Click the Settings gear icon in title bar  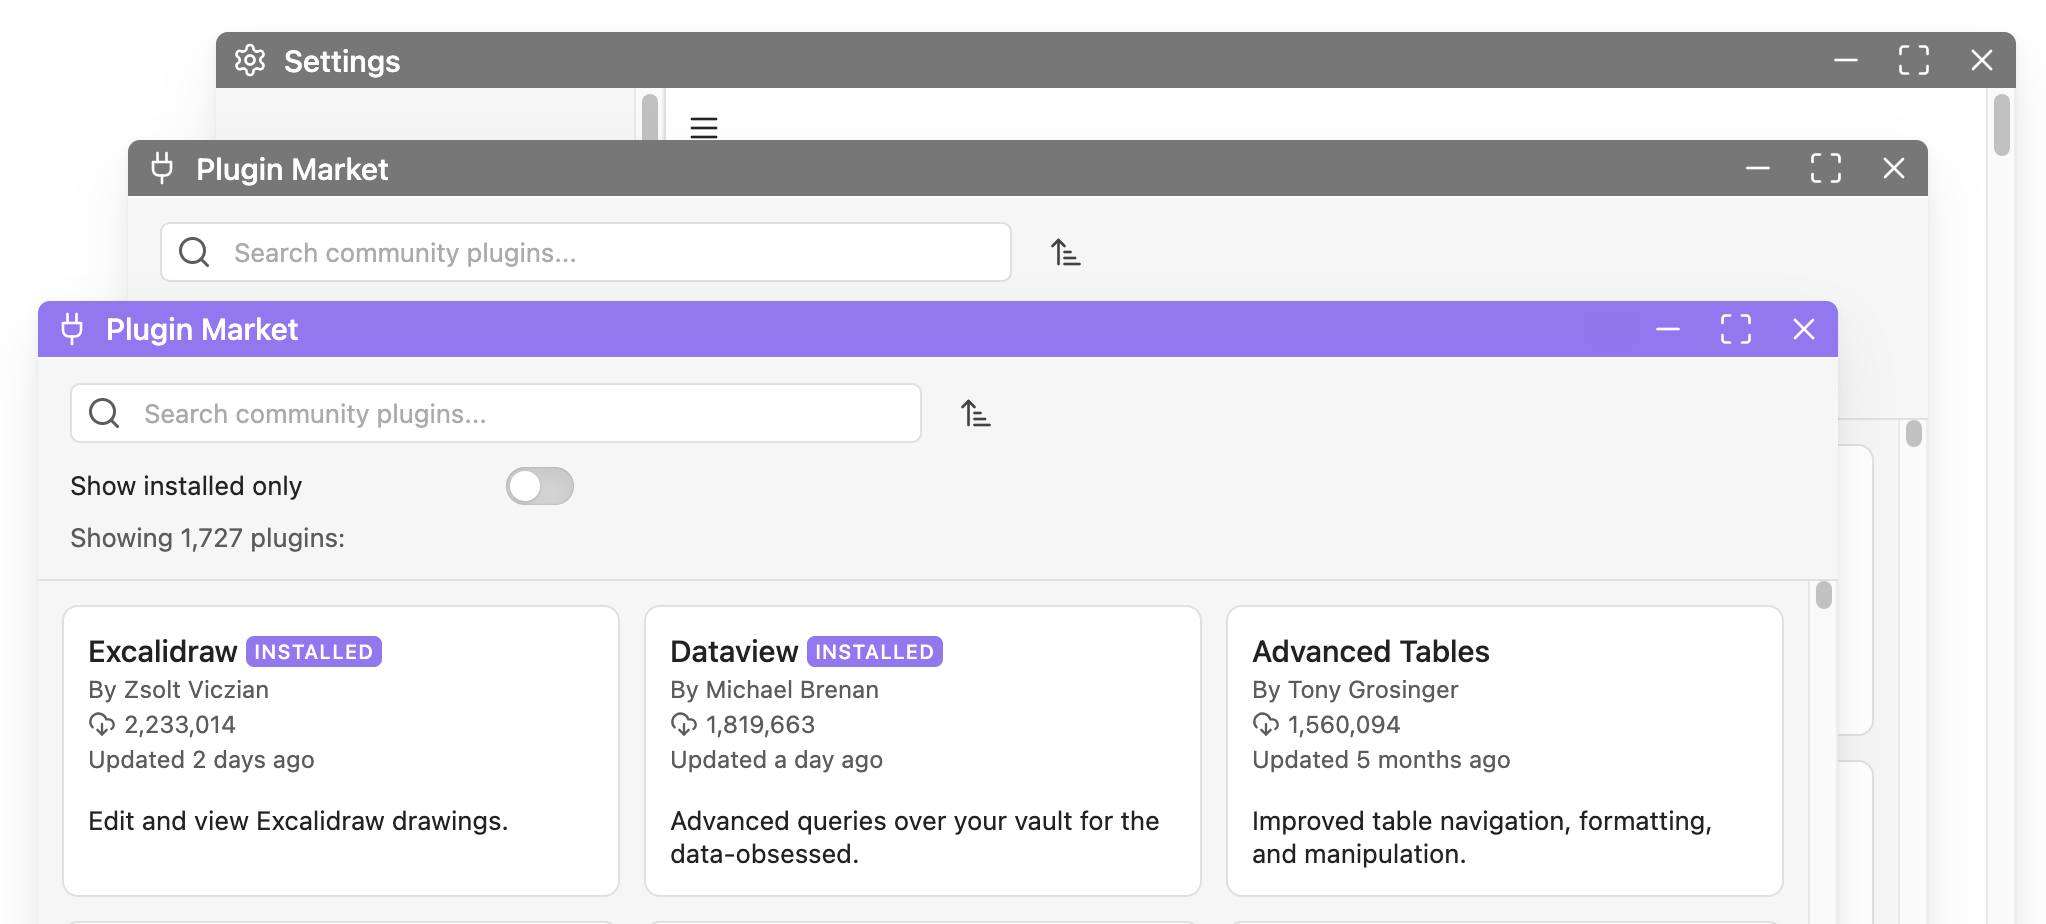coord(250,61)
